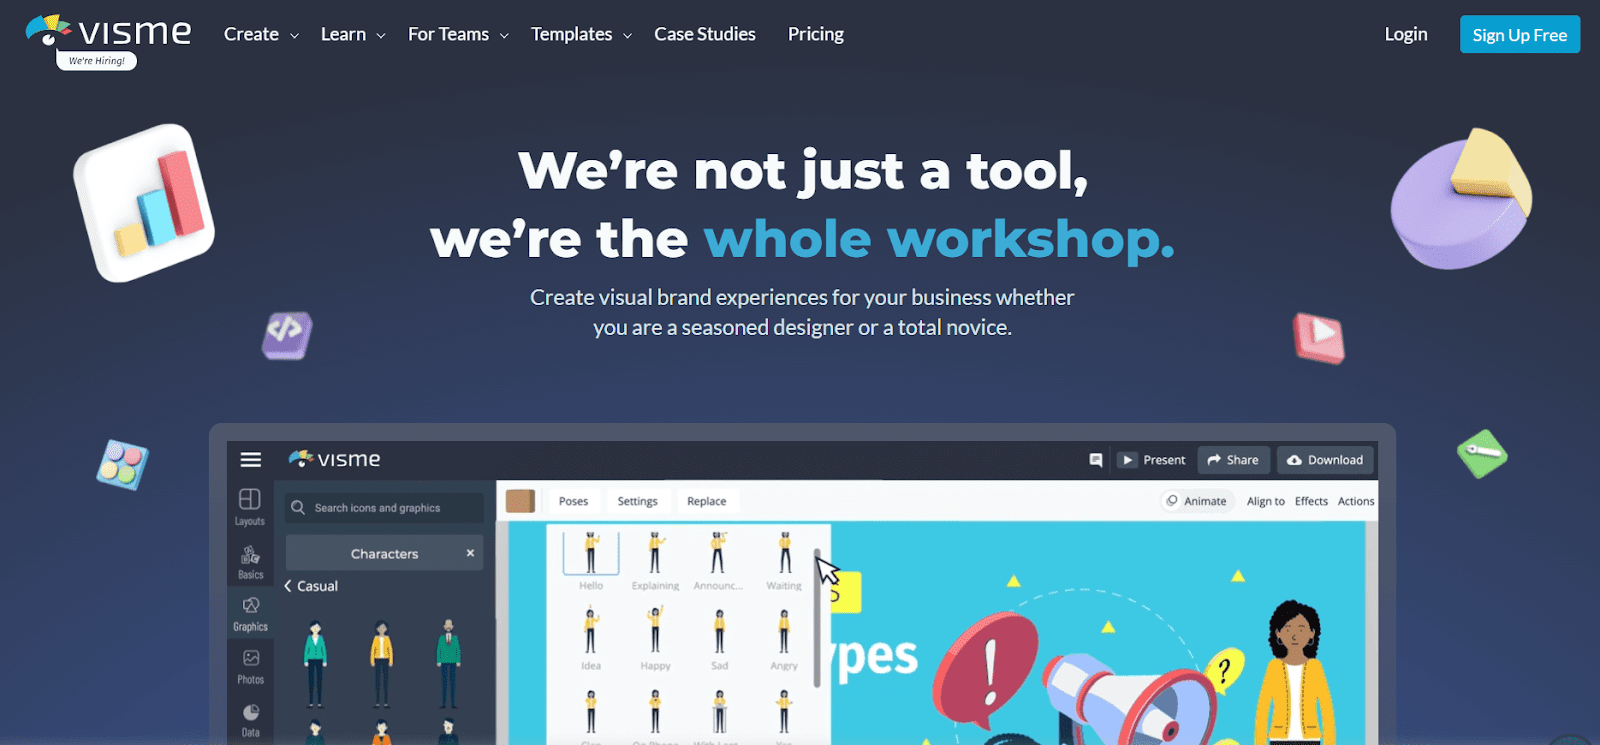Viewport: 1600px width, 745px height.
Task: Go to the Pricing page
Action: point(816,34)
